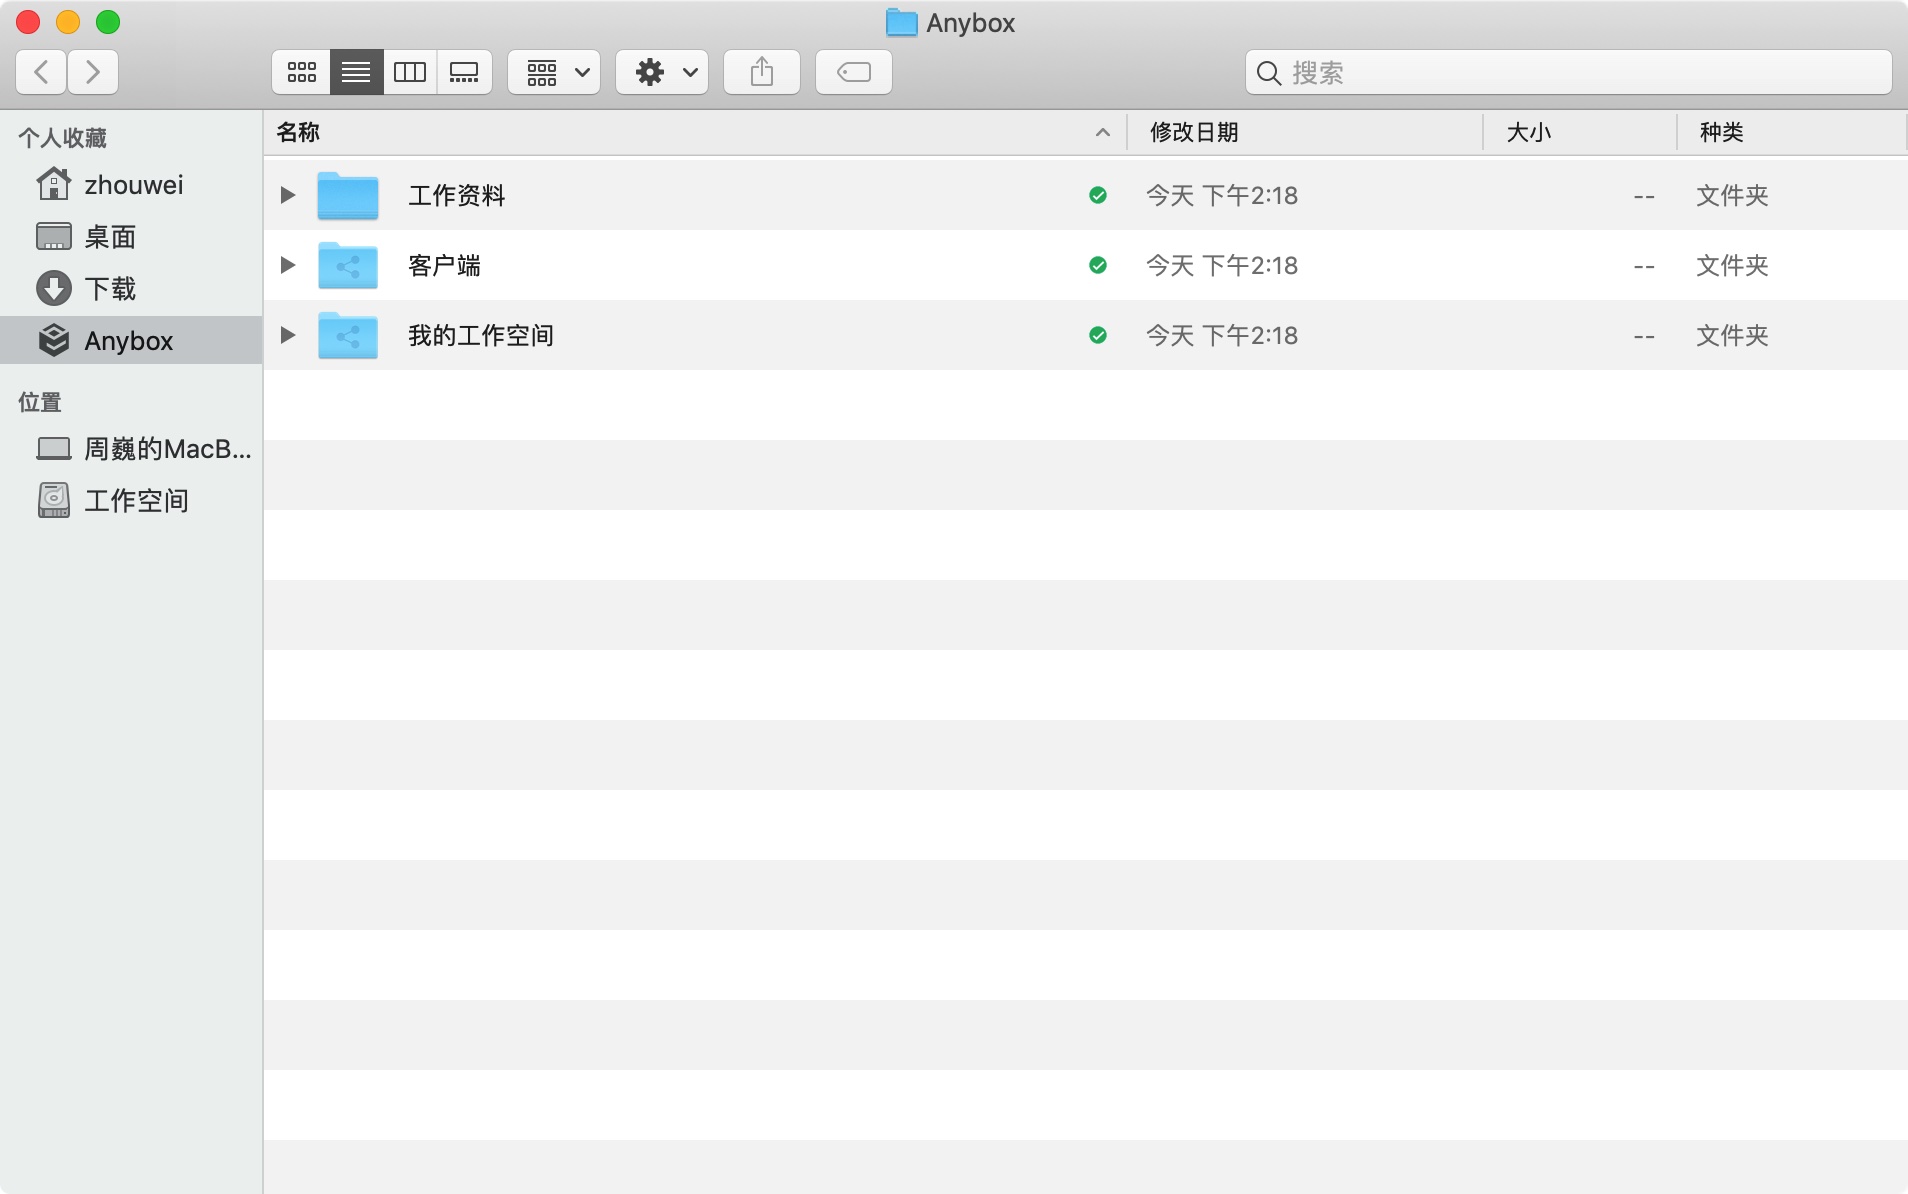Click the zhouwei house icon
Screen dimensions: 1908x1194
click(54, 184)
